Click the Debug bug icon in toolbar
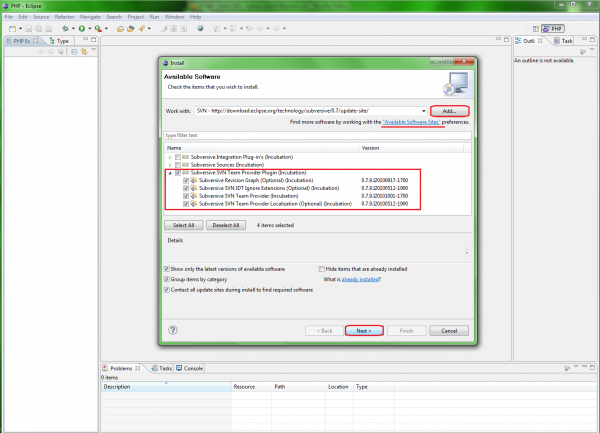Image resolution: width=600 pixels, height=433 pixels. (65, 29)
